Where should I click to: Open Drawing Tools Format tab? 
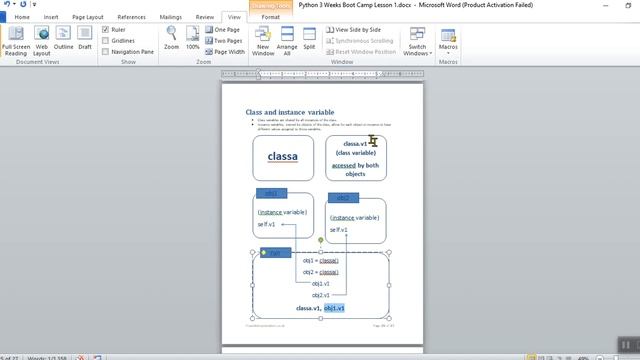(x=271, y=17)
